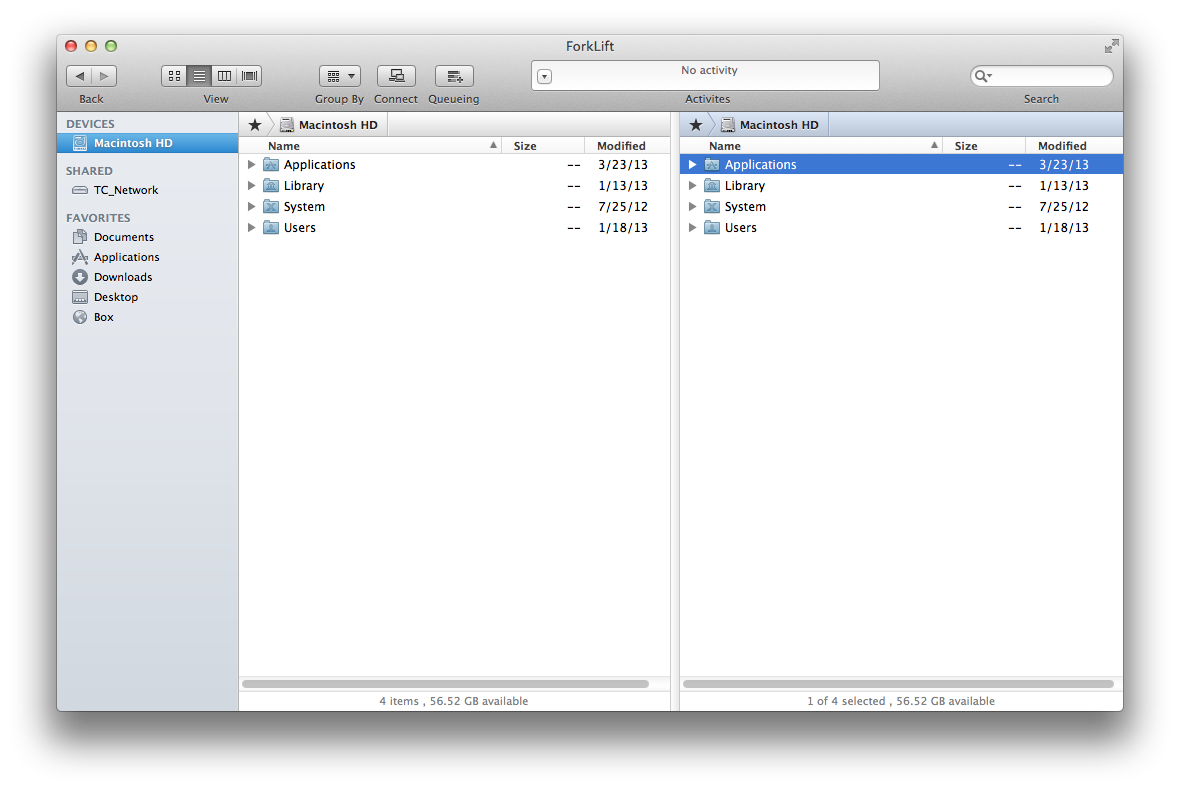Open Downloads favorite in sidebar
Image resolution: width=1180 pixels, height=790 pixels.
[148, 277]
